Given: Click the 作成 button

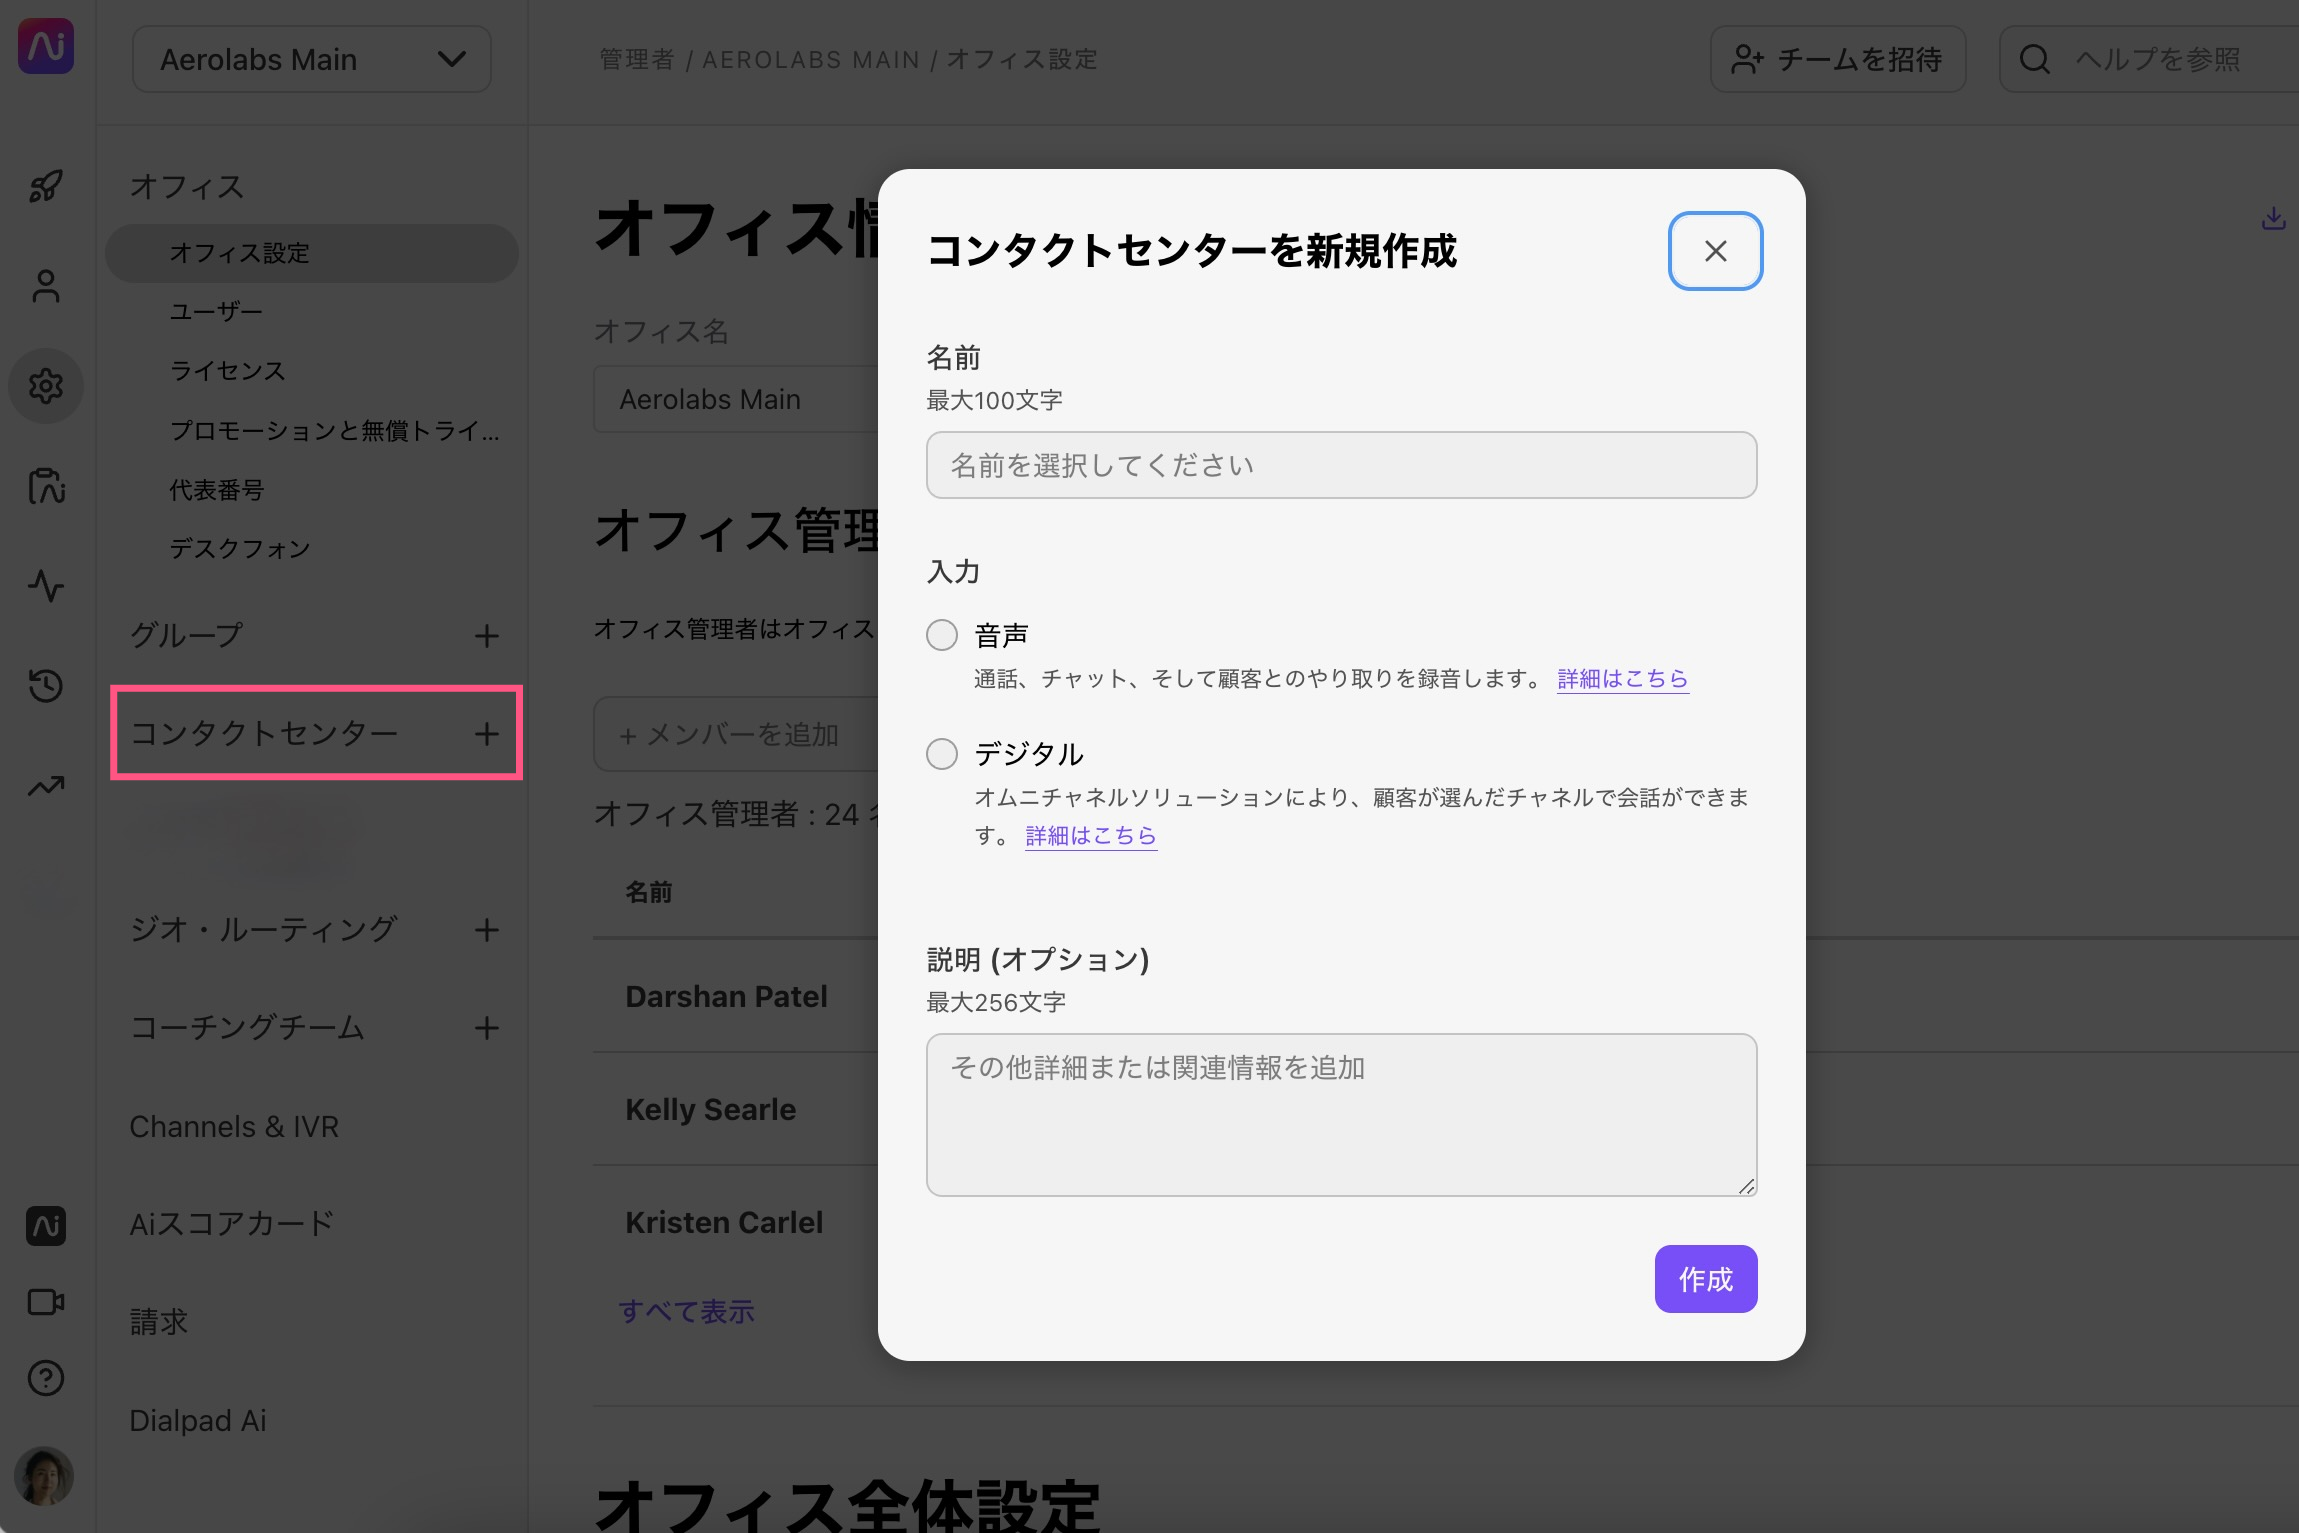Looking at the screenshot, I should [x=1706, y=1279].
